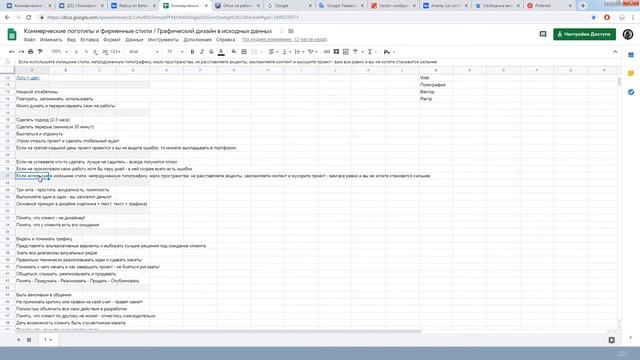The height and width of the screenshot is (360, 640).
Task: Open the Arial font family dropdown
Action: click(x=143, y=52)
